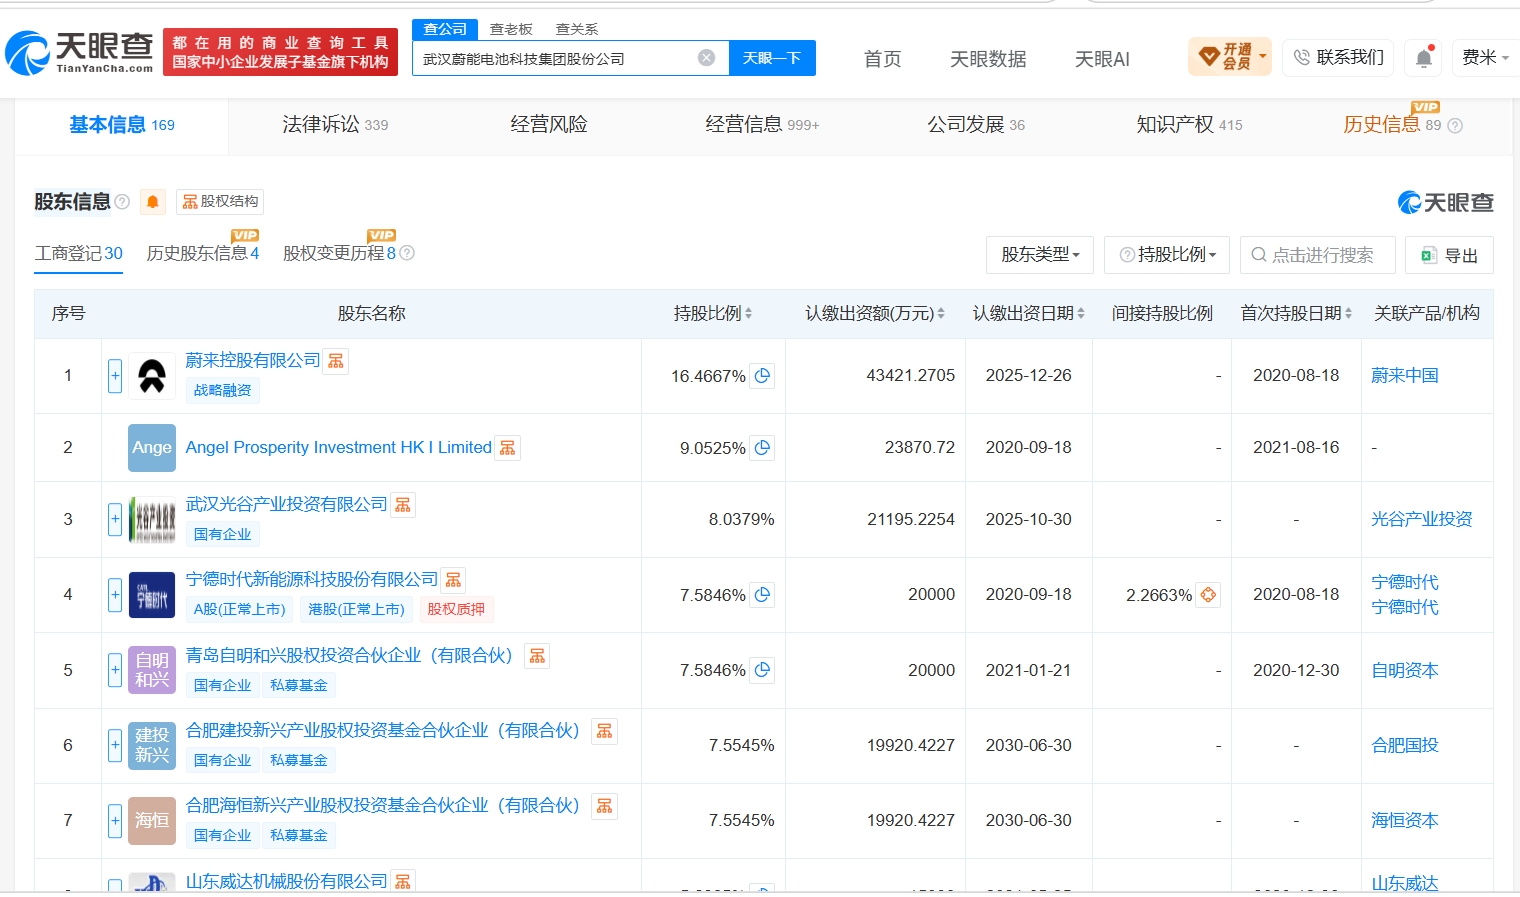Sort table by 持股比例 column header
The width and height of the screenshot is (1520, 897).
(x=713, y=314)
